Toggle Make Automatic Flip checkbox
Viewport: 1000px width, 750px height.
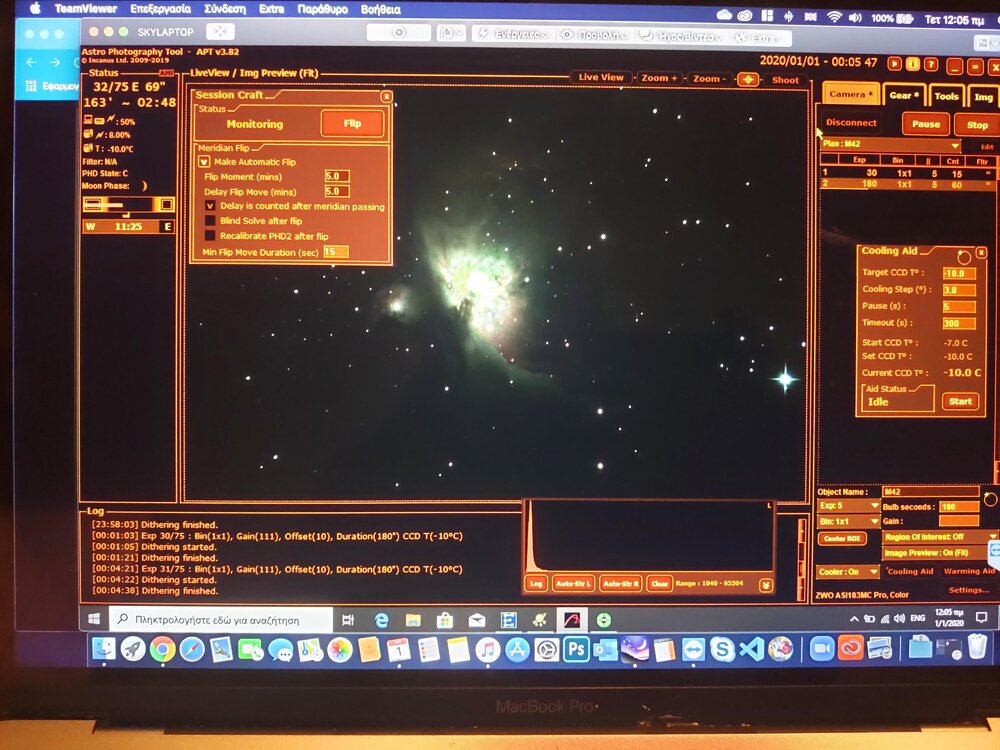coord(204,162)
